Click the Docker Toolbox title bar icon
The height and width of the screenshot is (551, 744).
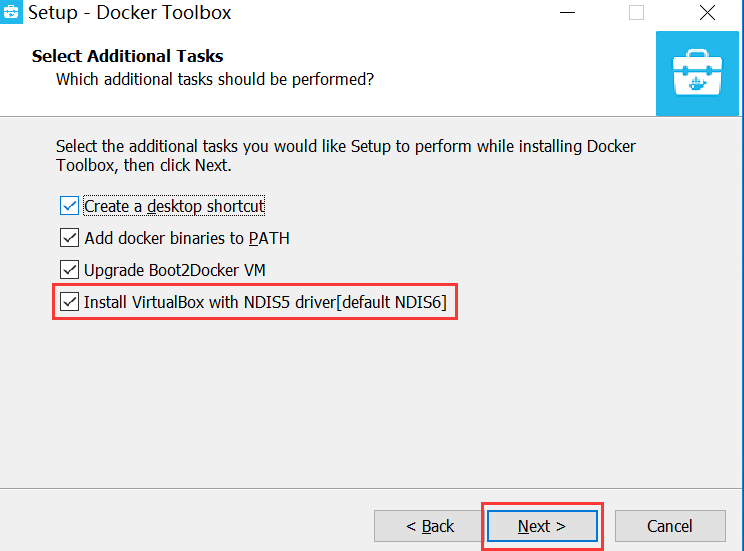tap(10, 11)
